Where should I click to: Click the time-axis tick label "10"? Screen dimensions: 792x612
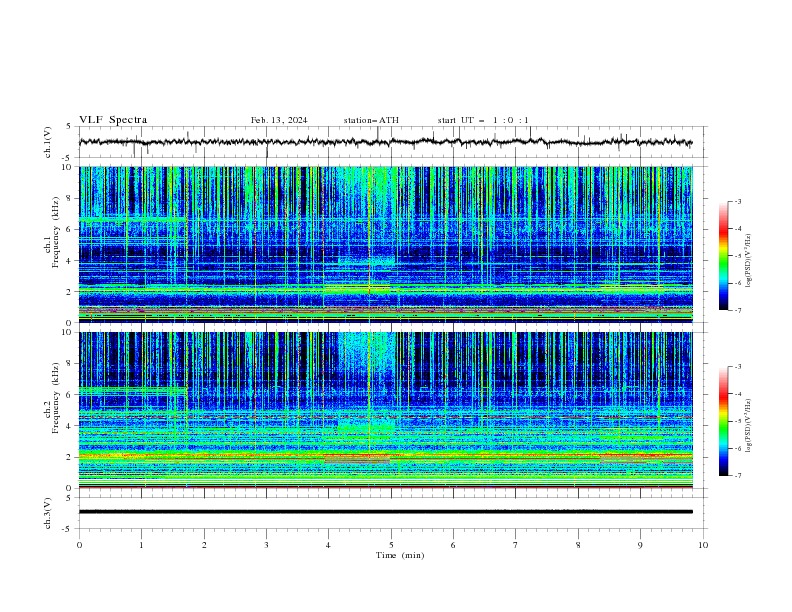click(x=703, y=545)
